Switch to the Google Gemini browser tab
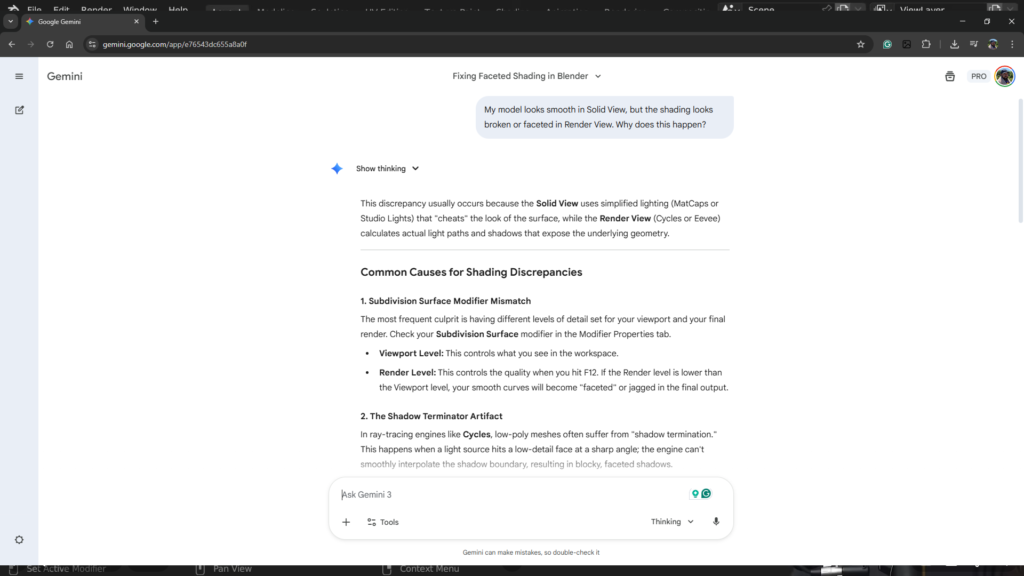 pos(80,21)
